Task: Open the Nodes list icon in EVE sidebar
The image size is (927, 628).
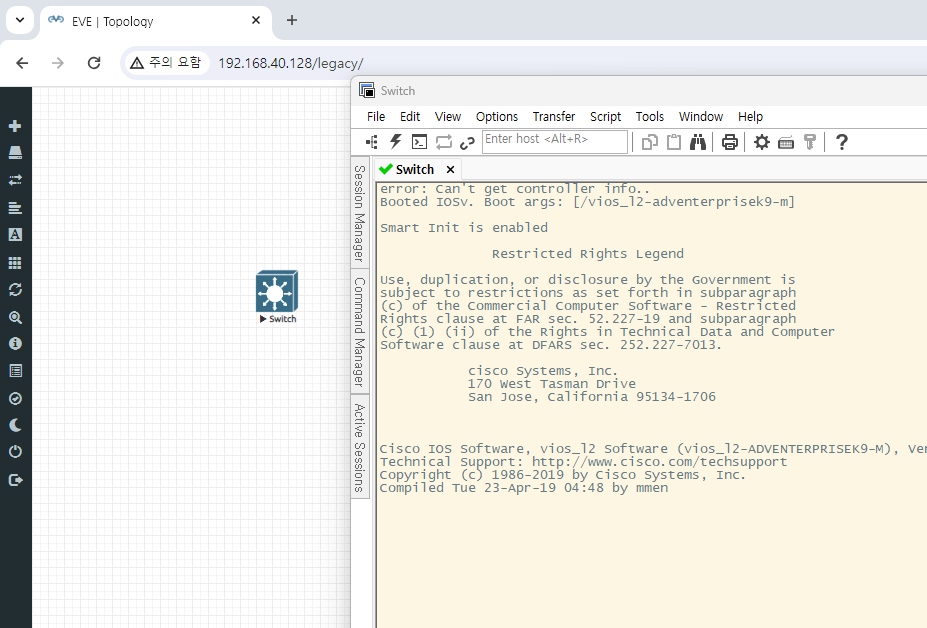Action: (15, 153)
